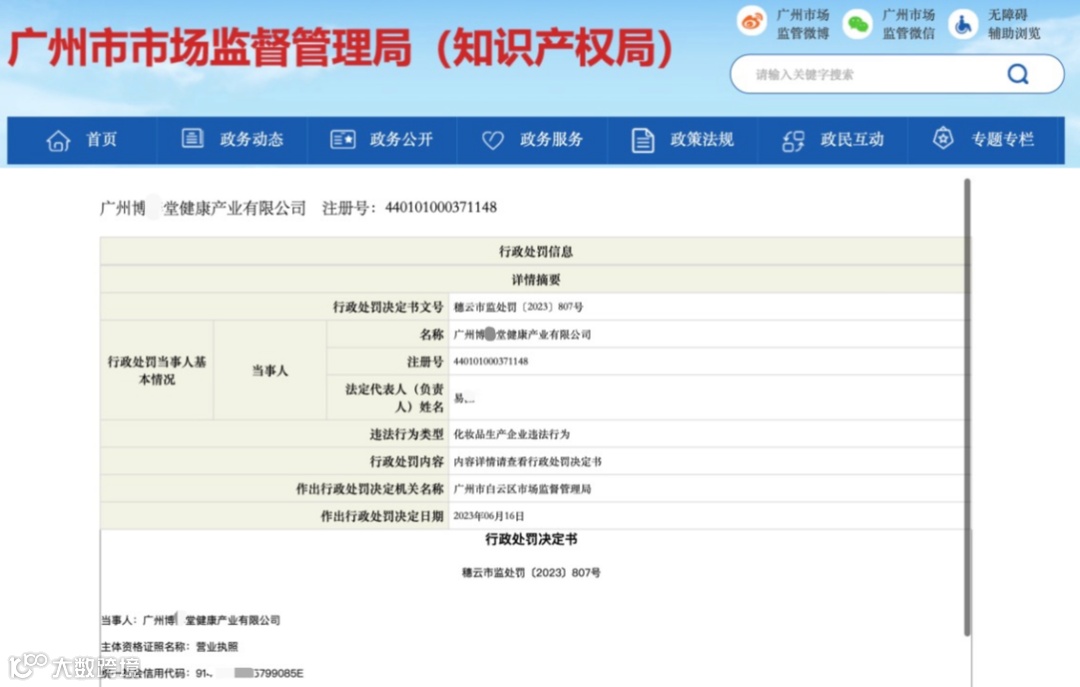Click the news icon beside 政务动态
This screenshot has height=687, width=1080.
click(x=192, y=139)
